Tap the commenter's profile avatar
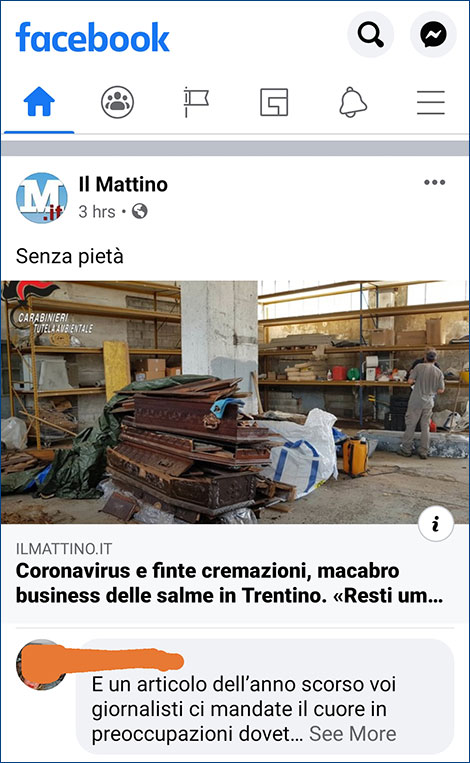470x763 pixels. [x=41, y=665]
